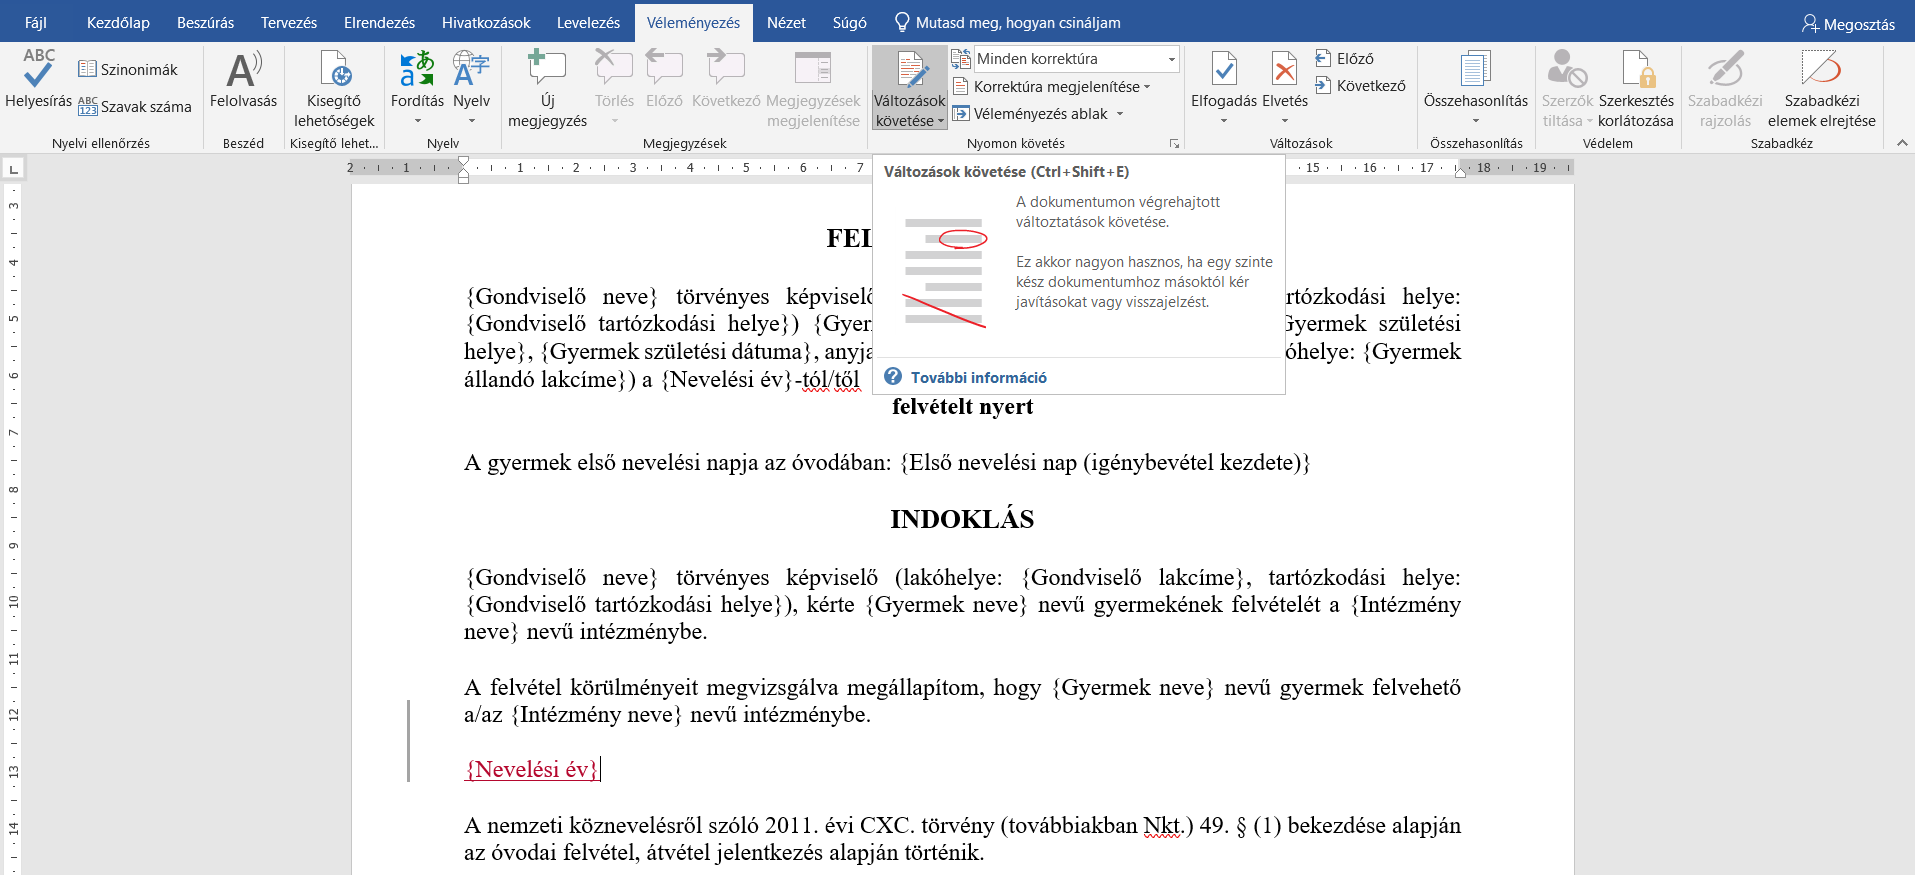The width and height of the screenshot is (1915, 875).
Task: Click Mutasd meg, hogyan csináljam search box
Action: pyautogui.click(x=1007, y=22)
